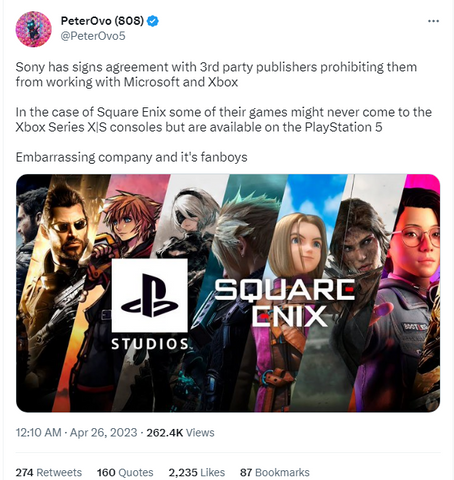The height and width of the screenshot is (480, 454).
Task: Click PeterOvo's round profile avatar
Action: coord(33,29)
